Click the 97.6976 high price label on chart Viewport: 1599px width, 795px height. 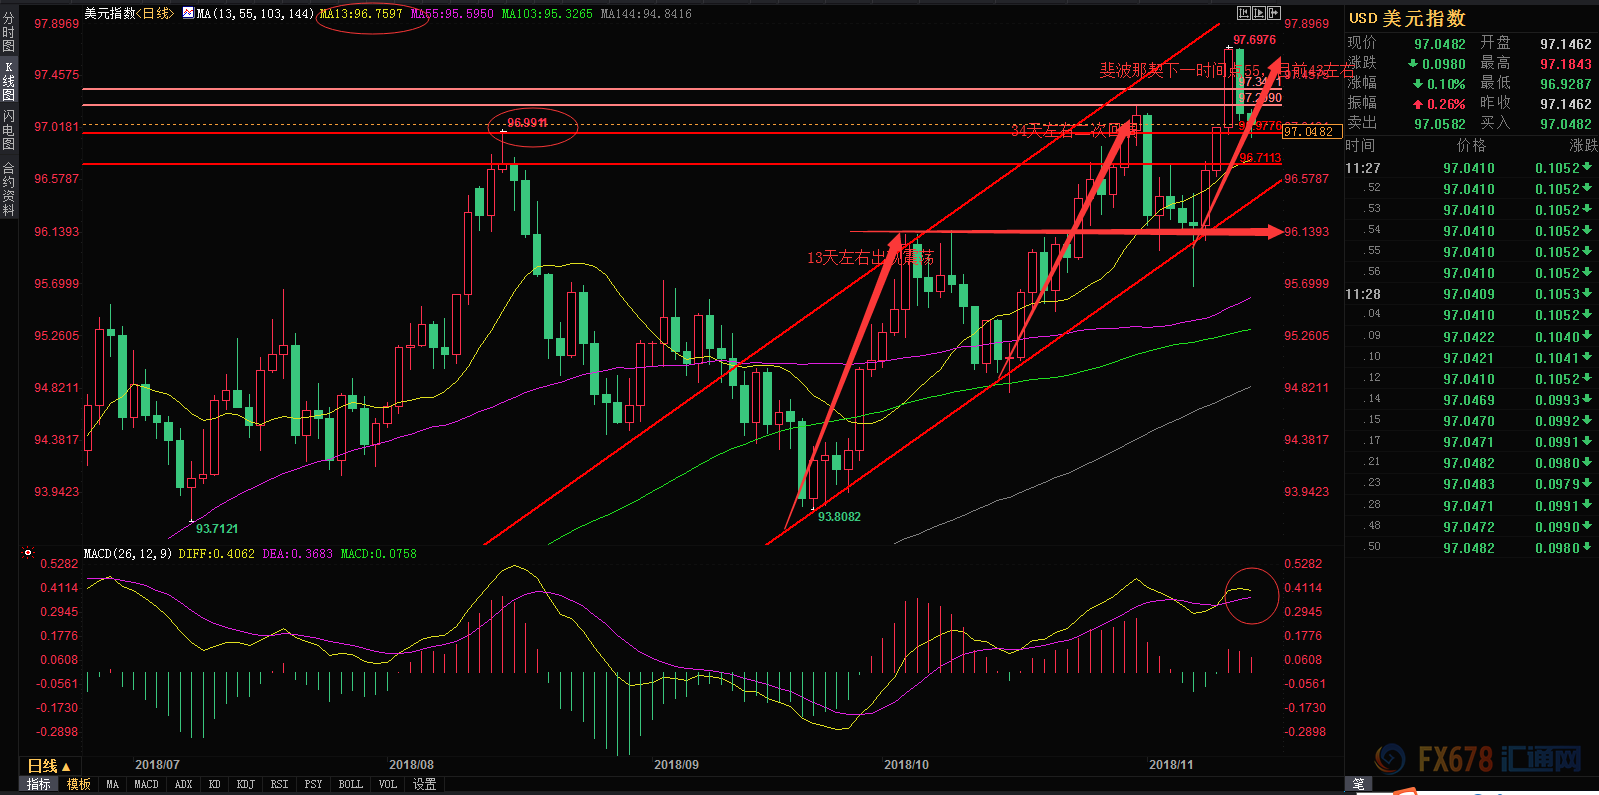[1254, 40]
